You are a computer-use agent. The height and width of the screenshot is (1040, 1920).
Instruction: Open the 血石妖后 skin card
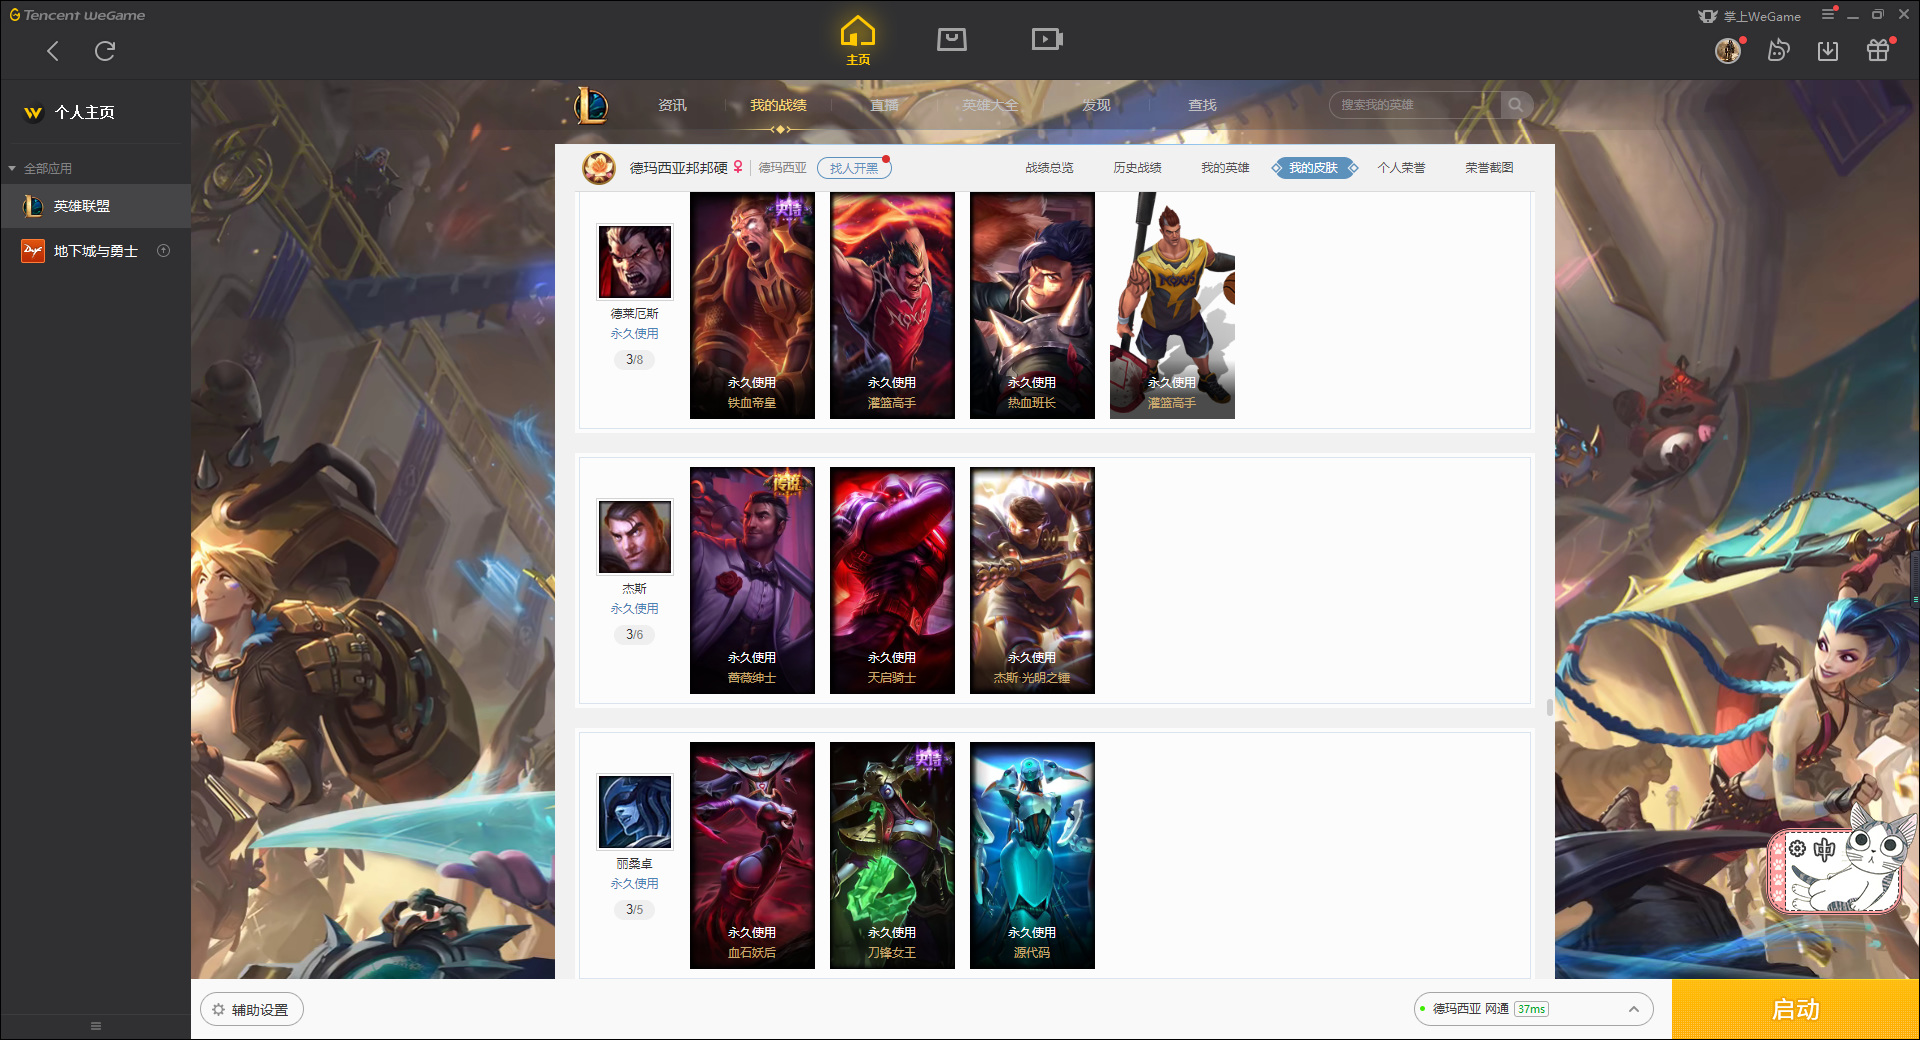[x=752, y=855]
